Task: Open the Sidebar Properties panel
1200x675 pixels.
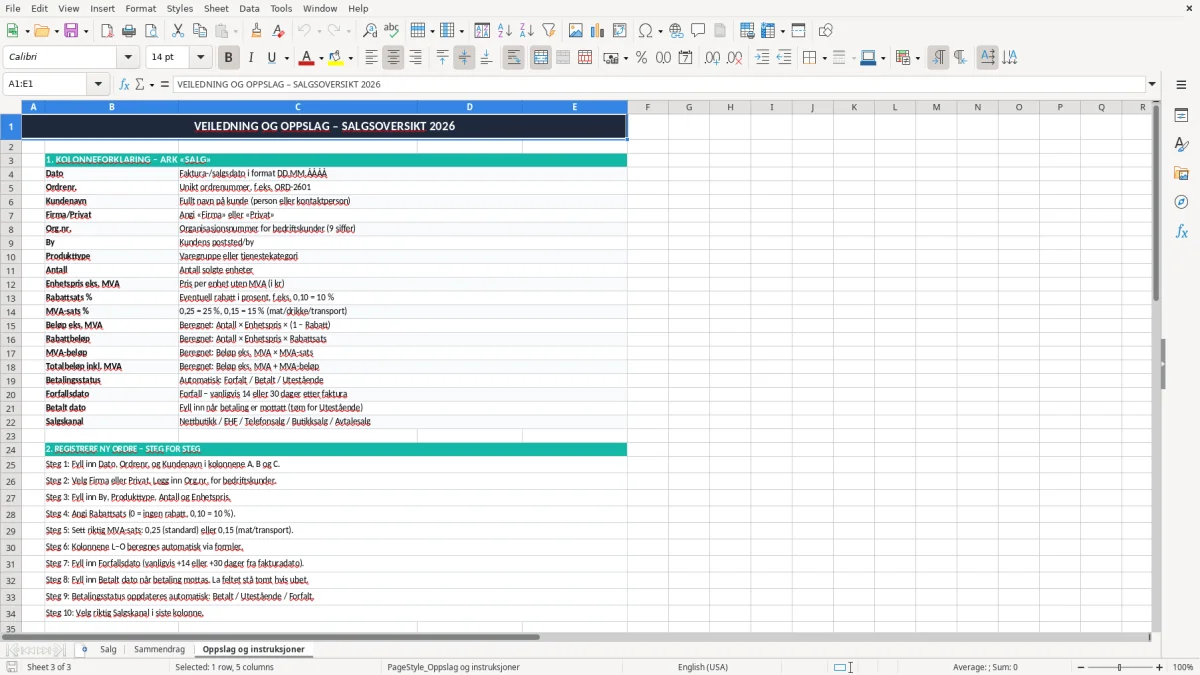Action: pos(1181,116)
